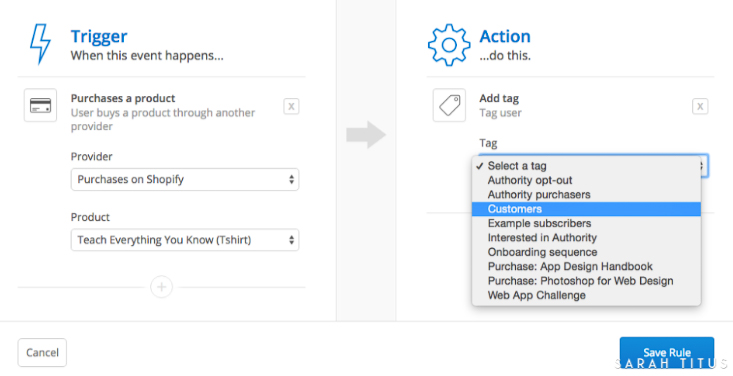Click 'User buys a product through another provider'

point(163,120)
